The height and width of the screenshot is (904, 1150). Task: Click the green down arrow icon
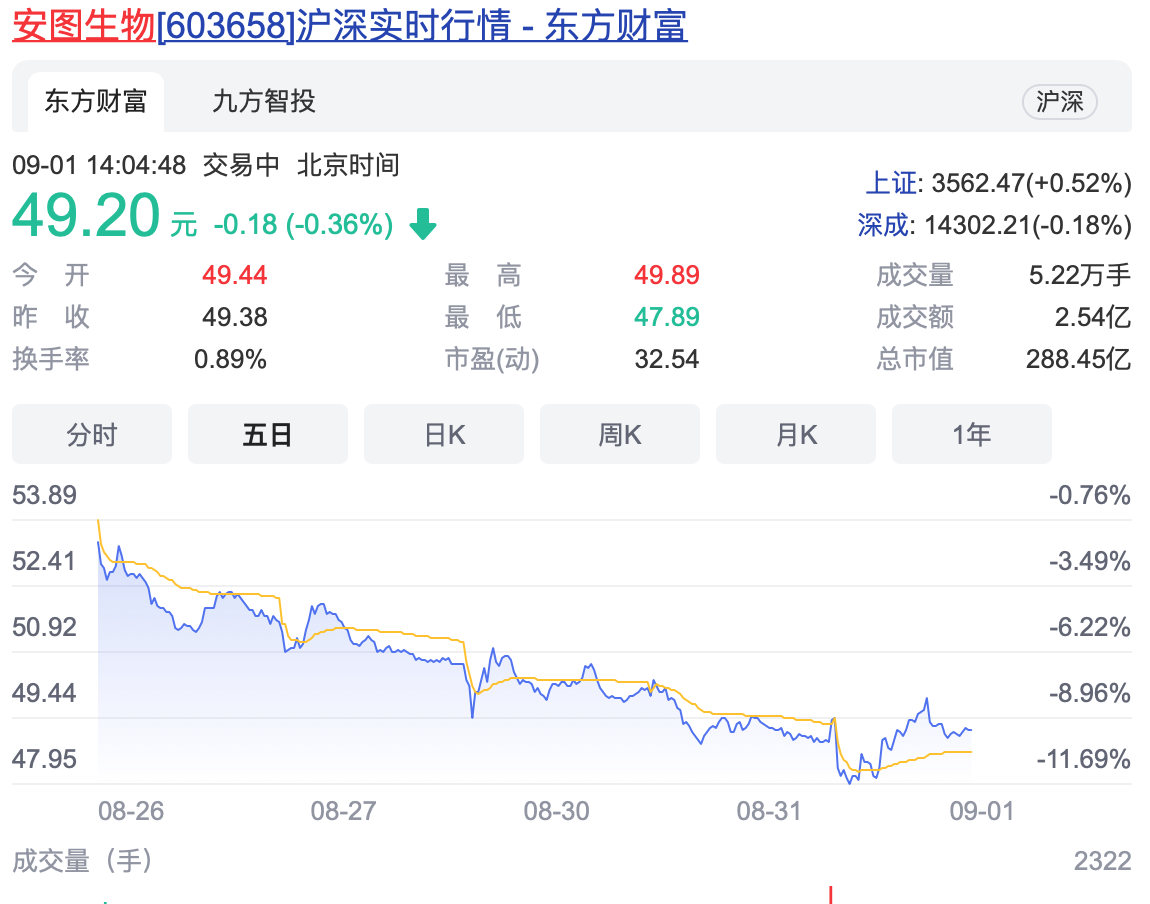click(422, 224)
